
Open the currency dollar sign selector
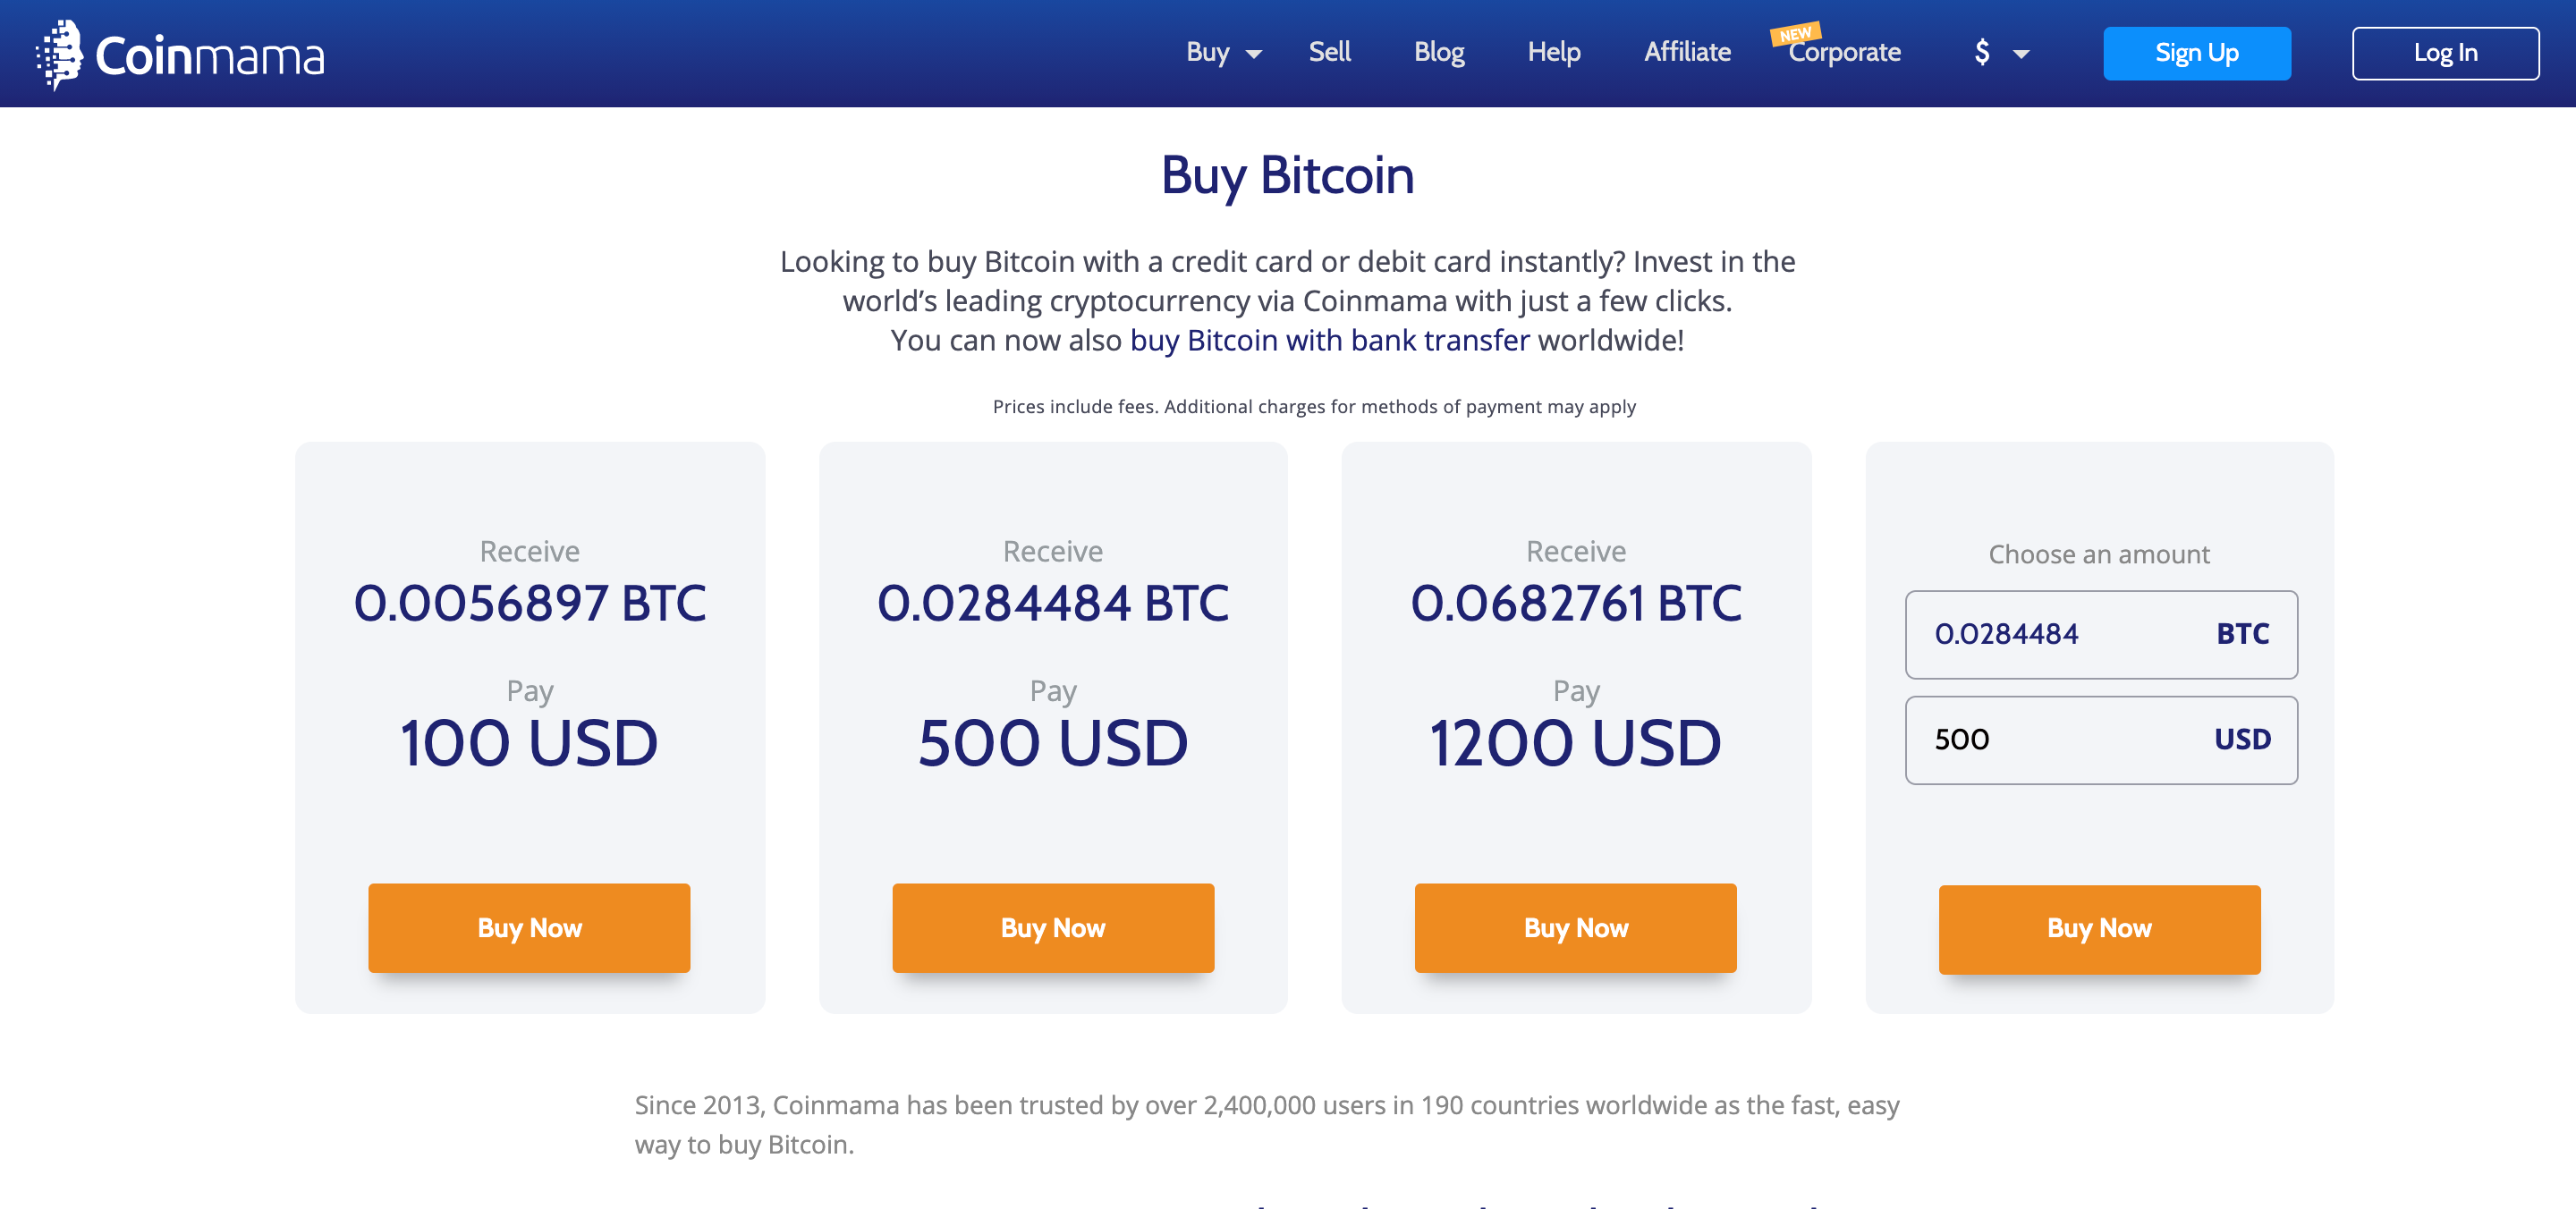(1982, 52)
